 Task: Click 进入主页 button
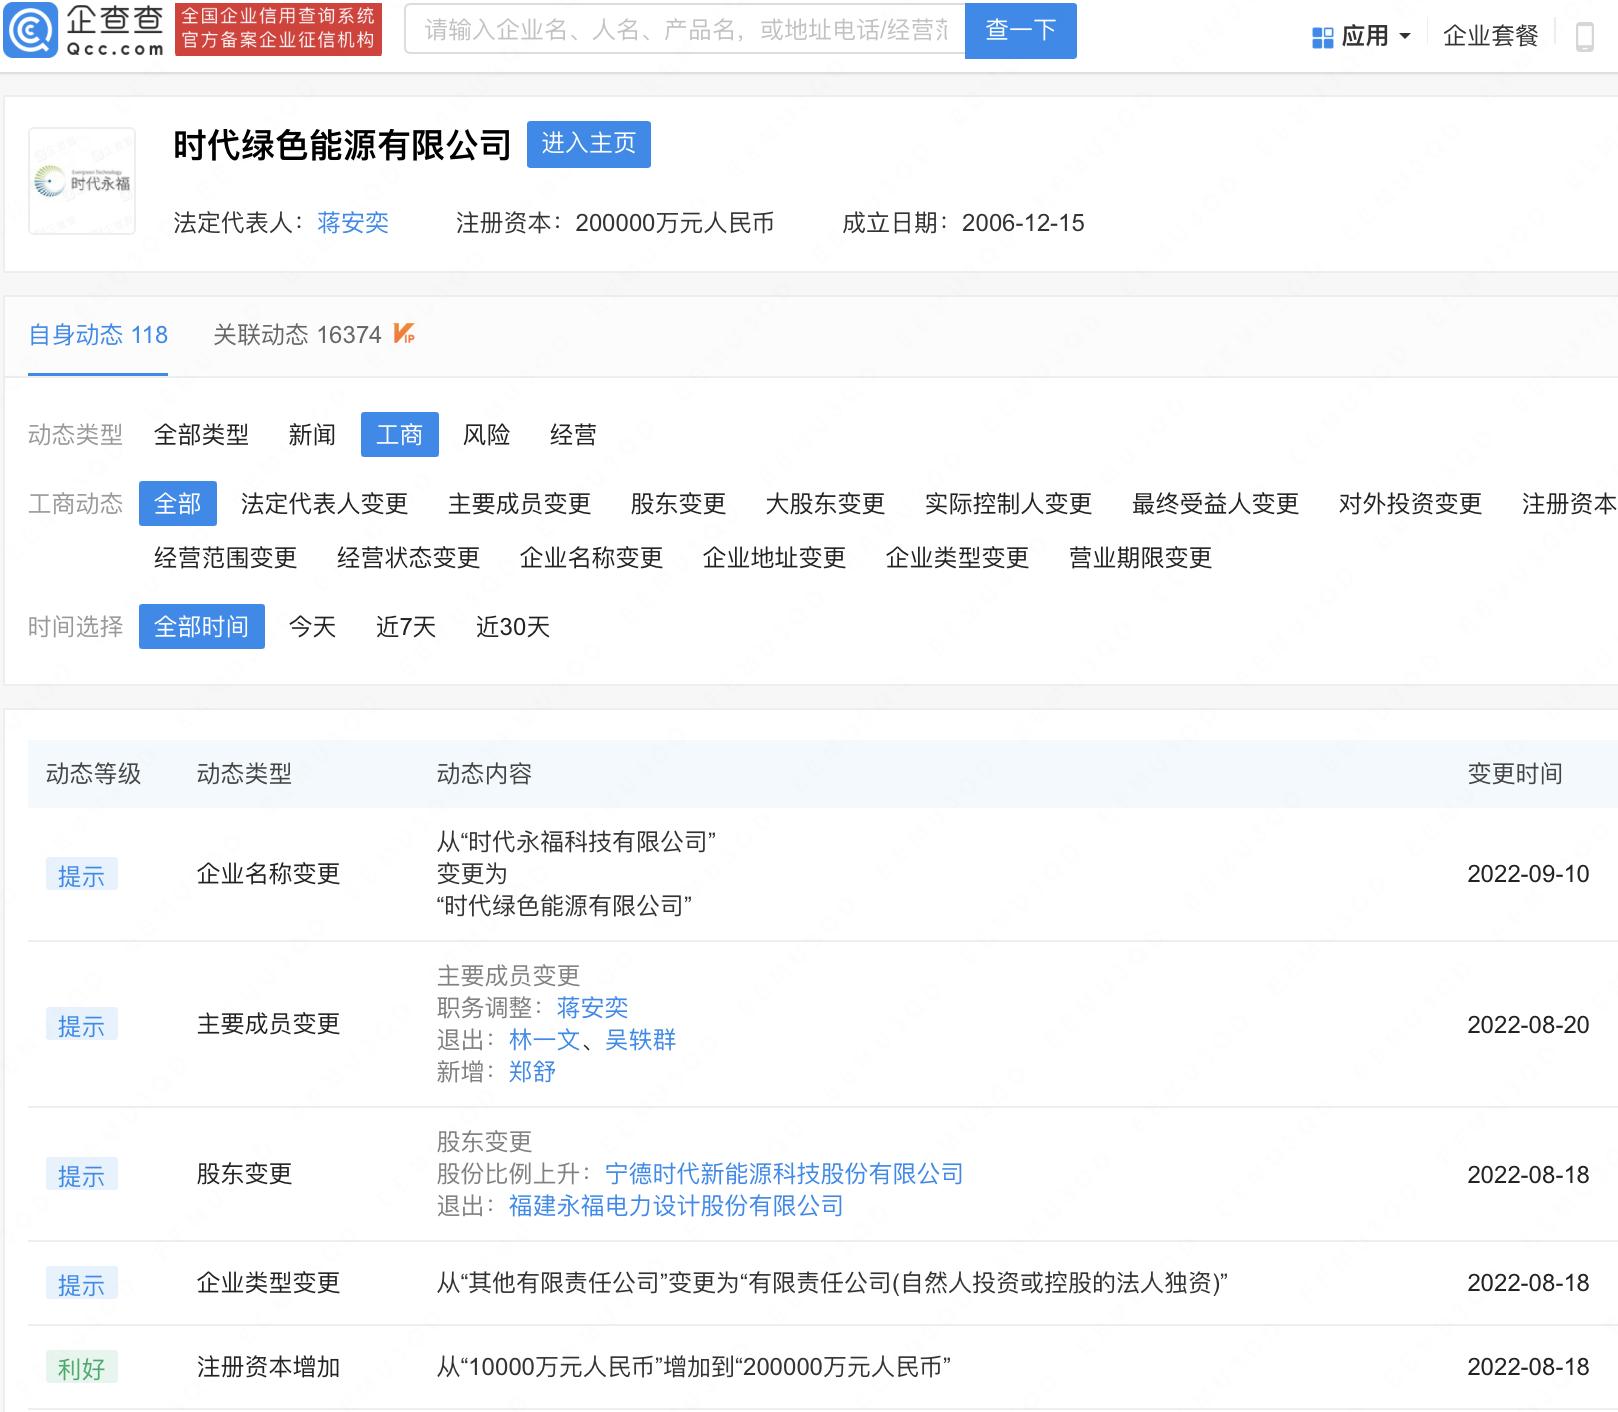(588, 144)
